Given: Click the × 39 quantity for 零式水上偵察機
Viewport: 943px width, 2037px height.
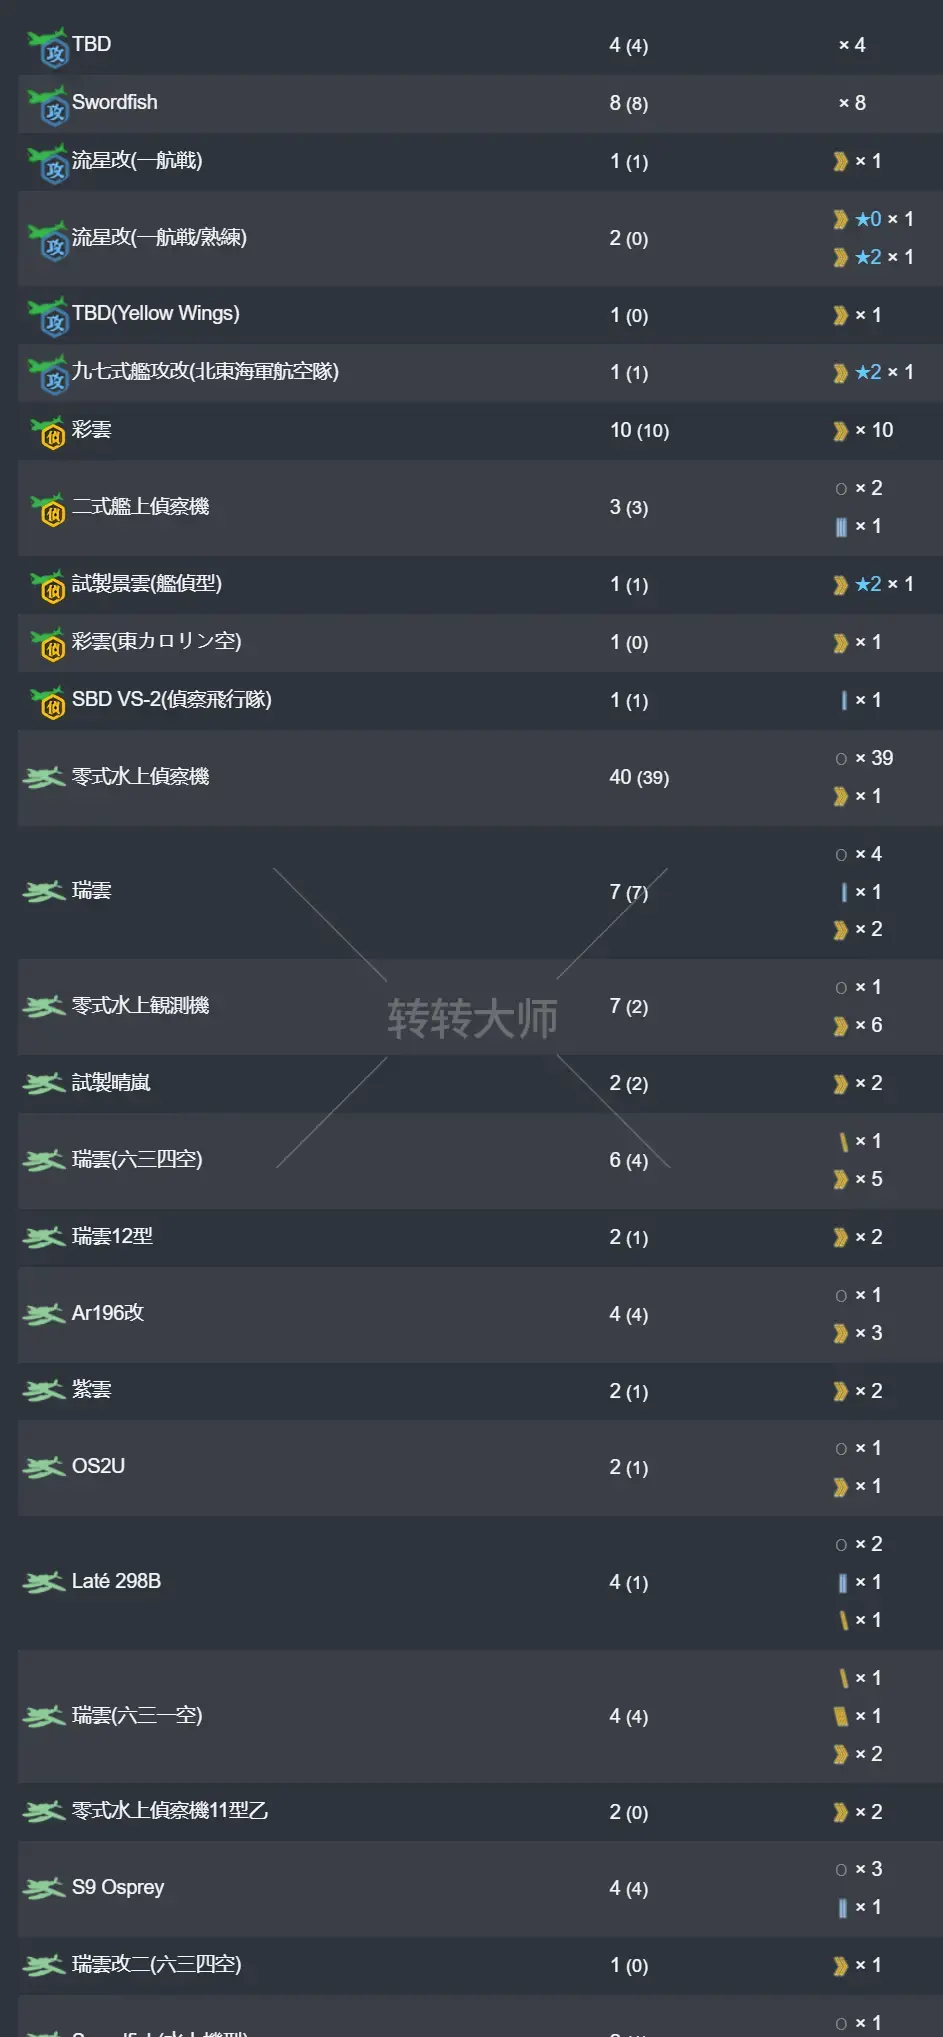Looking at the screenshot, I should click(874, 758).
